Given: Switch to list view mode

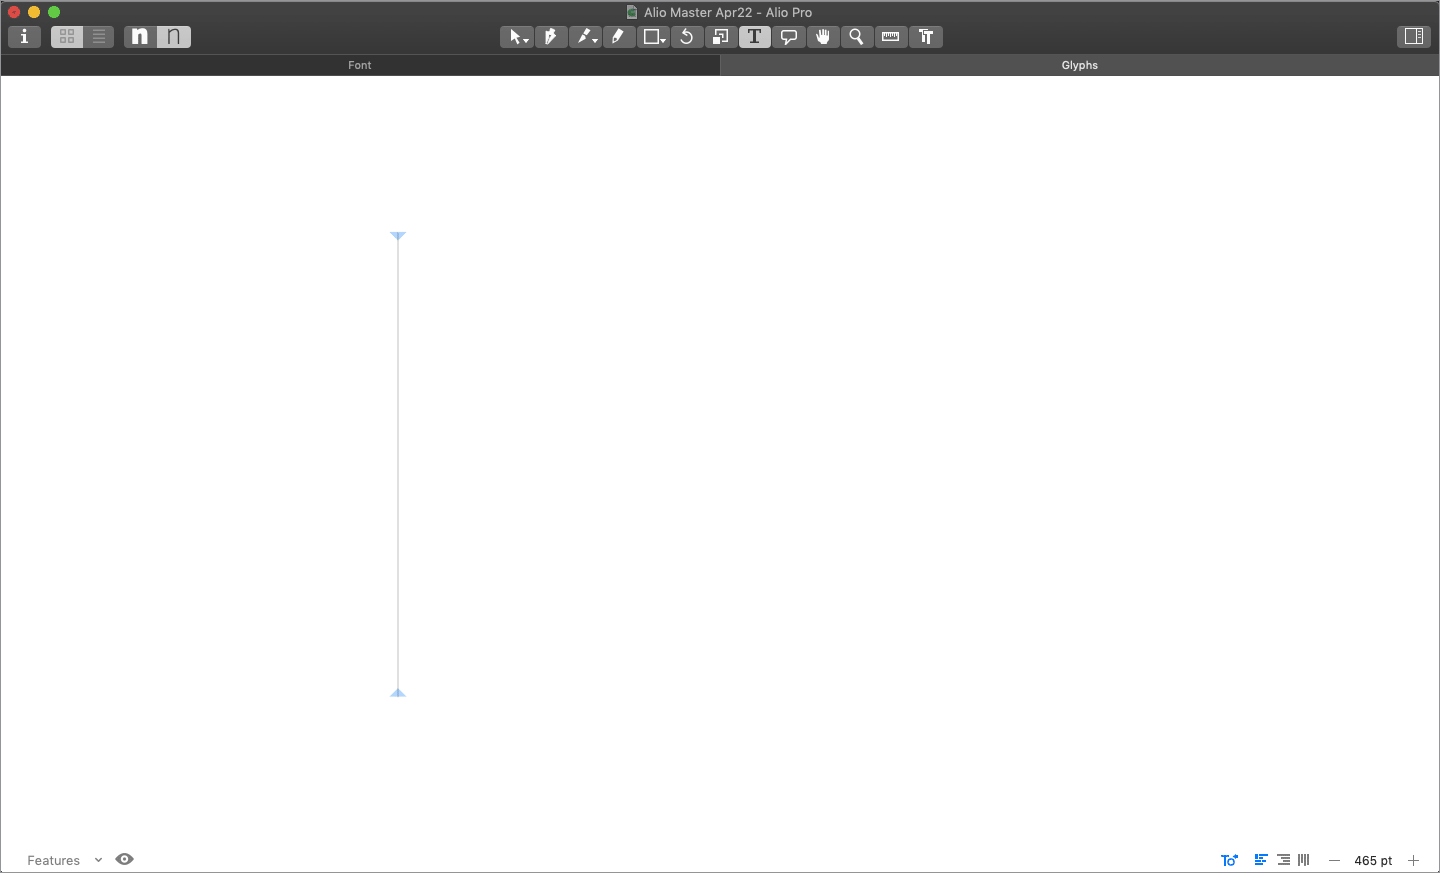Looking at the screenshot, I should click(98, 37).
